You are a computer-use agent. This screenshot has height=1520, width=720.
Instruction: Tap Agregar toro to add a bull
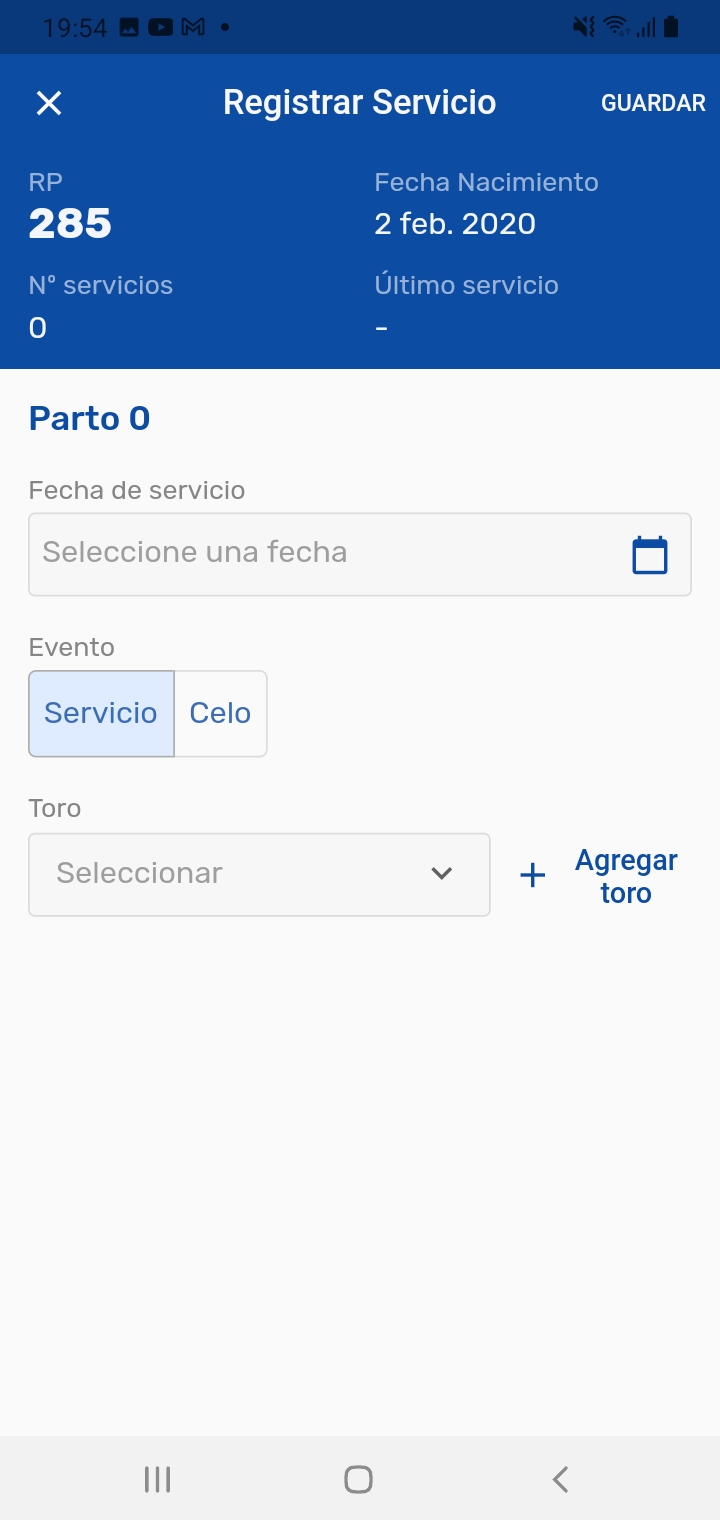tap(626, 876)
